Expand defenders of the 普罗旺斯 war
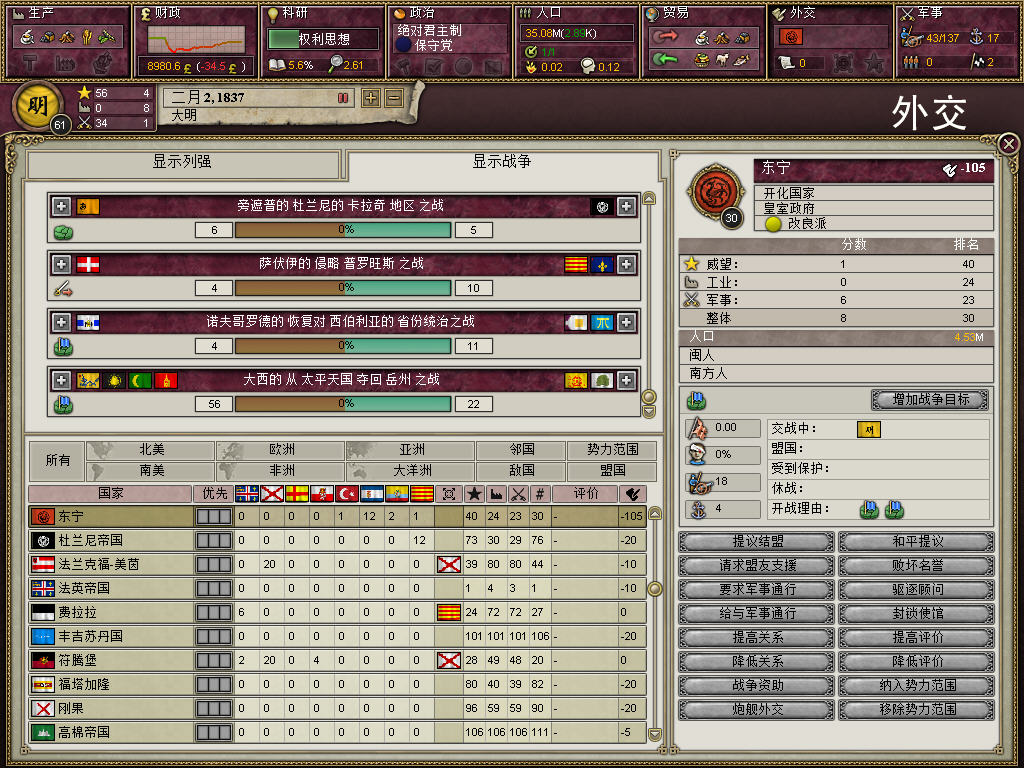The image size is (1024, 768). click(x=626, y=264)
